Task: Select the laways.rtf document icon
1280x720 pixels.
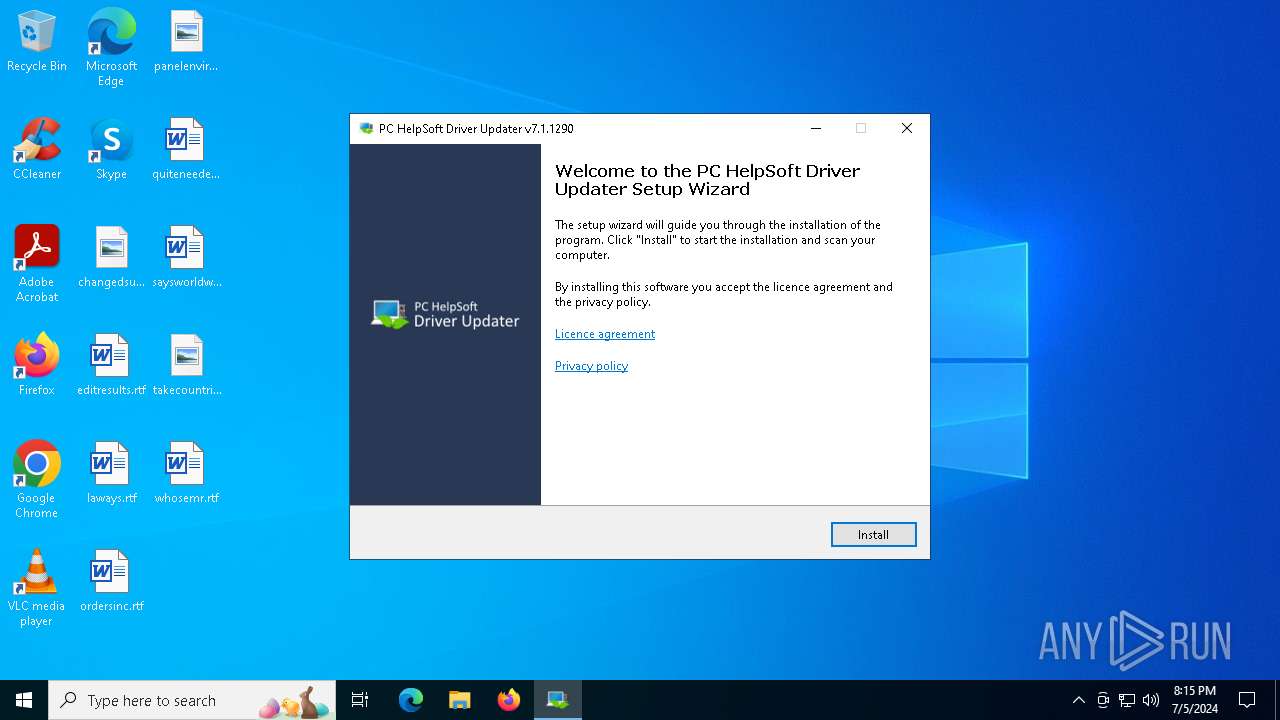Action: click(111, 474)
